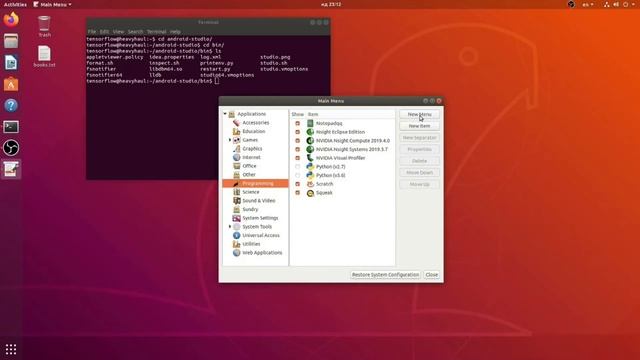Open Terminal Help menu

coord(175,31)
